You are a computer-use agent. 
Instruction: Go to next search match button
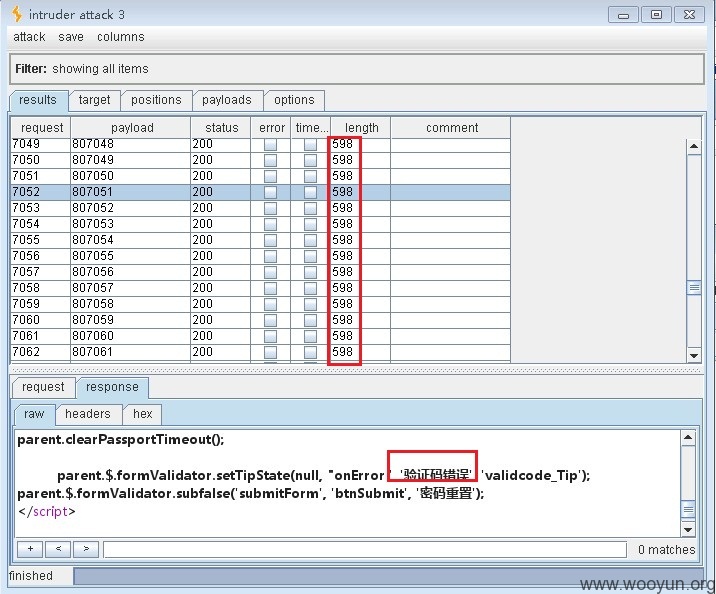pos(86,549)
